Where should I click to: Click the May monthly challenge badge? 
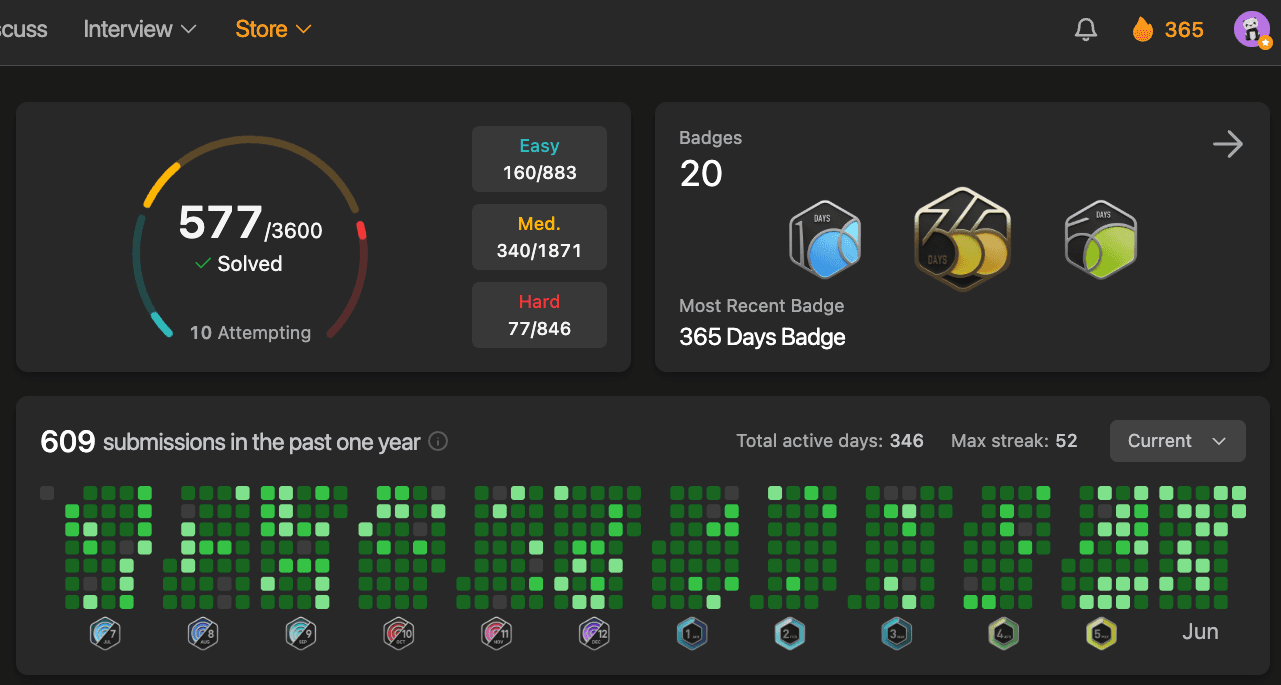(x=1100, y=632)
